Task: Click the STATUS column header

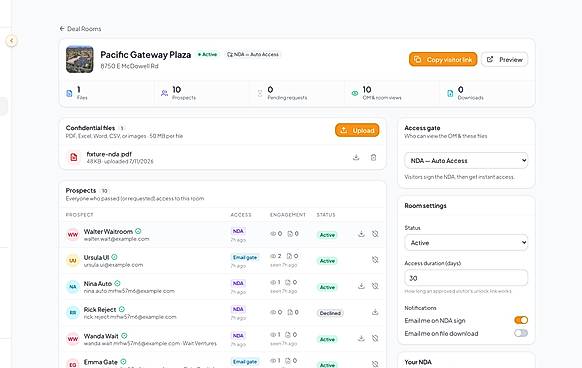Action: [x=326, y=215]
